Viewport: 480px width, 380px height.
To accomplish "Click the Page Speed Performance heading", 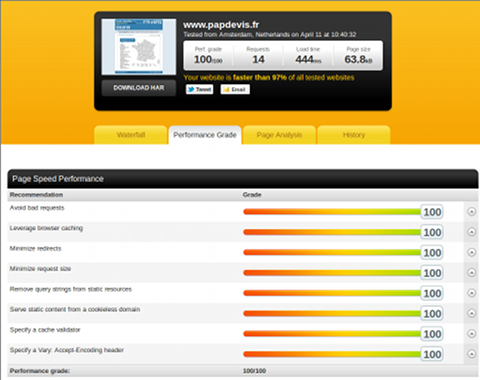I will tap(58, 179).
